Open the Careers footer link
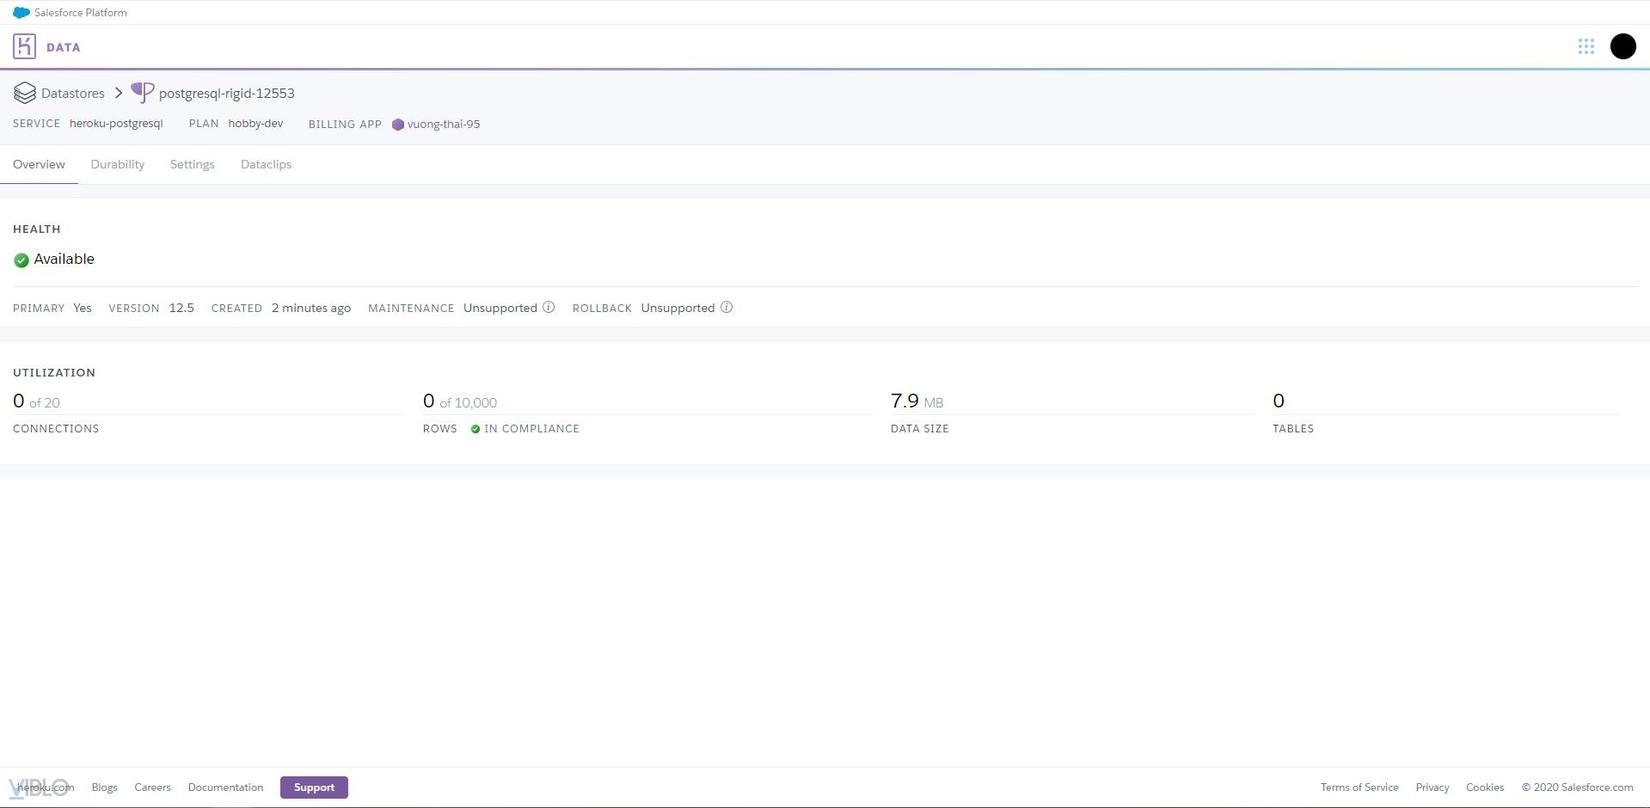Viewport: 1650px width, 808px height. 153,787
